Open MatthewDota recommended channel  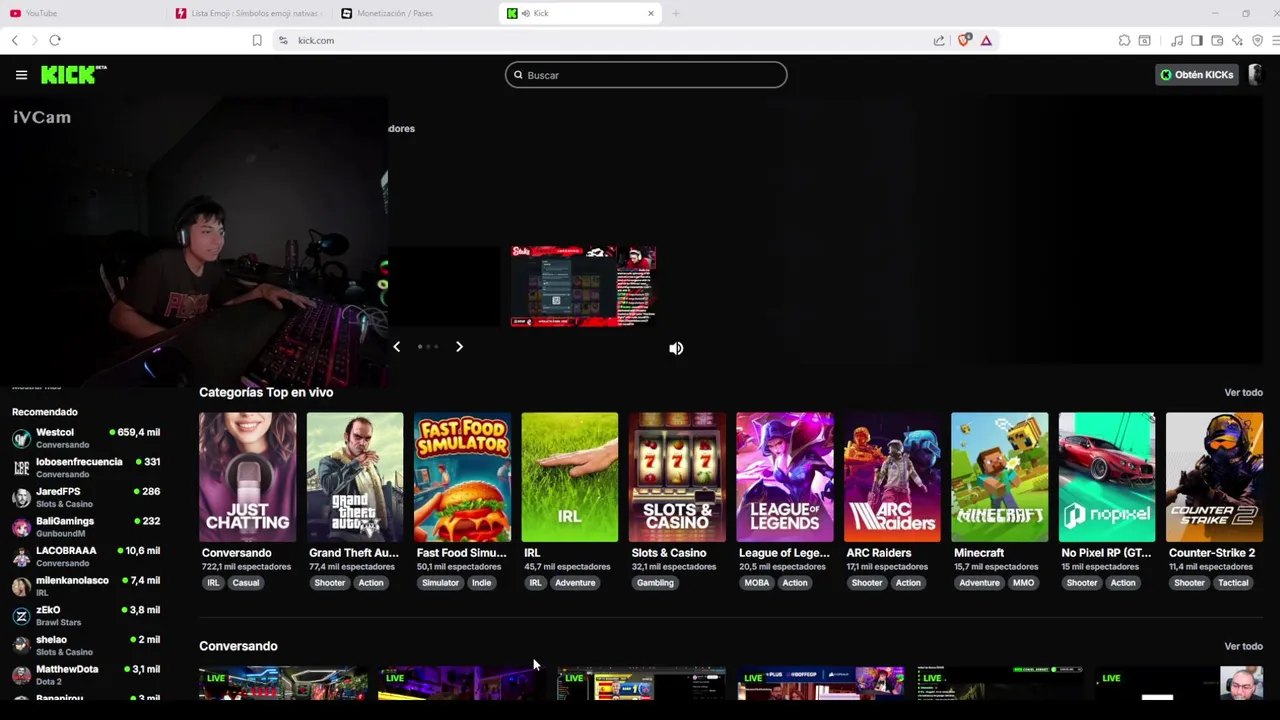[x=86, y=675]
